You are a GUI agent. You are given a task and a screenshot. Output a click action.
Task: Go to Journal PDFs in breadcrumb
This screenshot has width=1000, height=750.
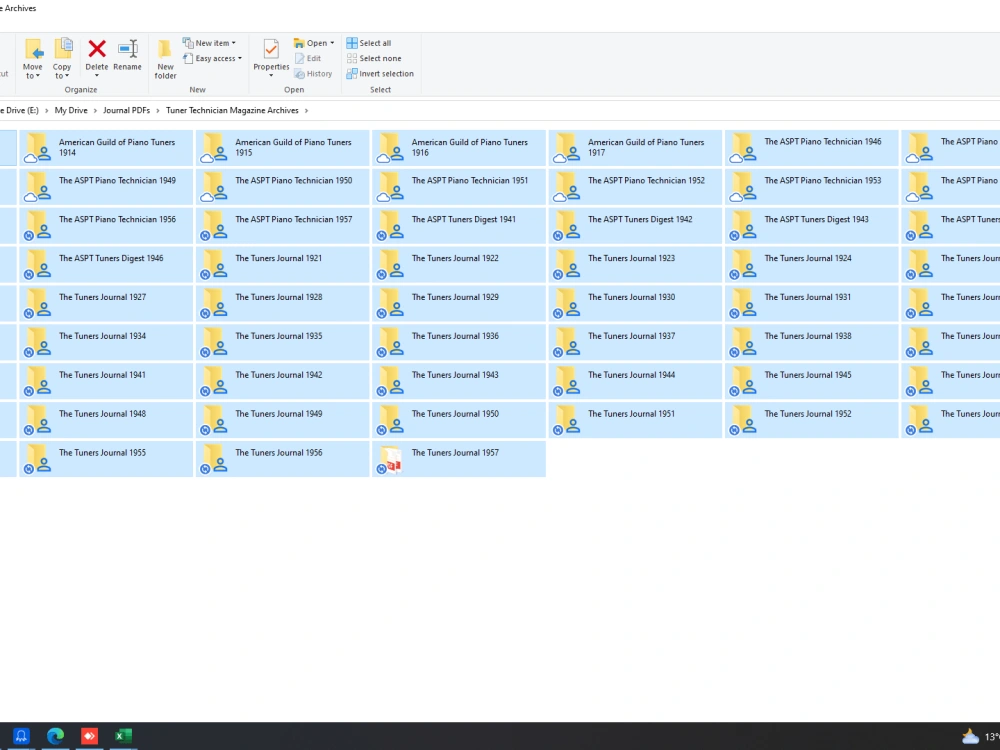126,110
